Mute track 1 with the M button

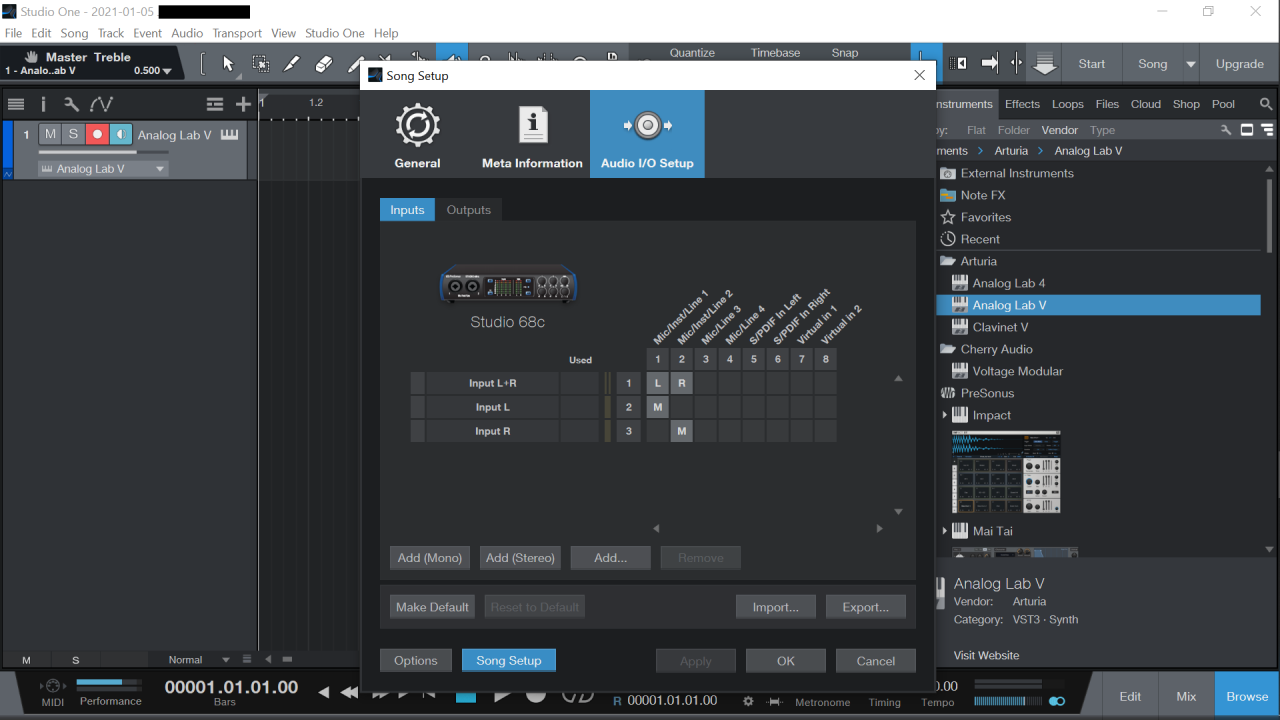point(50,134)
